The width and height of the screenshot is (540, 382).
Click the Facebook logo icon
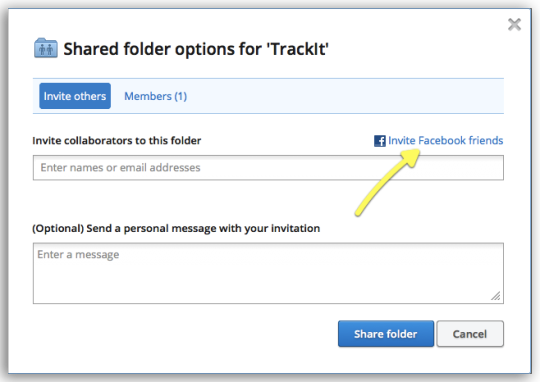coord(380,141)
